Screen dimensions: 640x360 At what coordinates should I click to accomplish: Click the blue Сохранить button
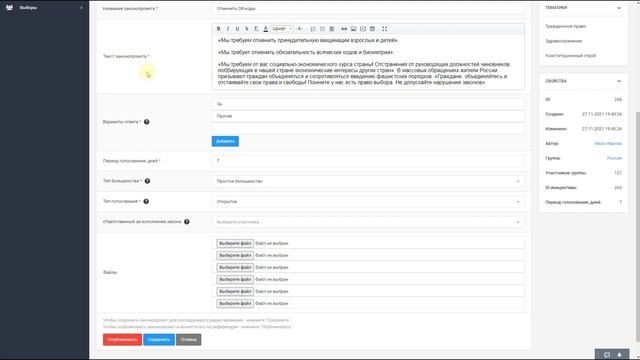(x=159, y=340)
